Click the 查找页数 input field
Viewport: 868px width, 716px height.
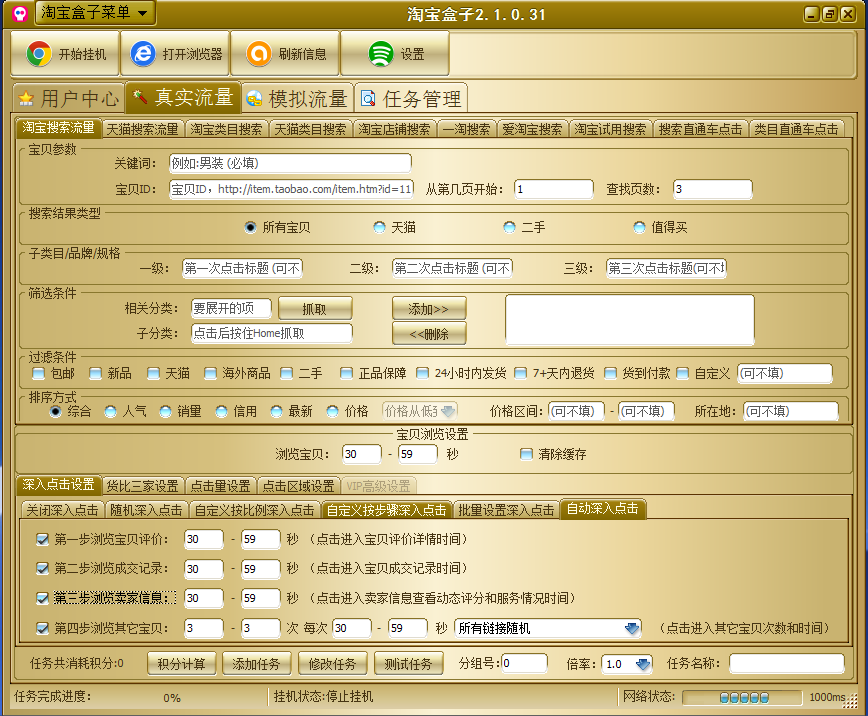point(712,189)
